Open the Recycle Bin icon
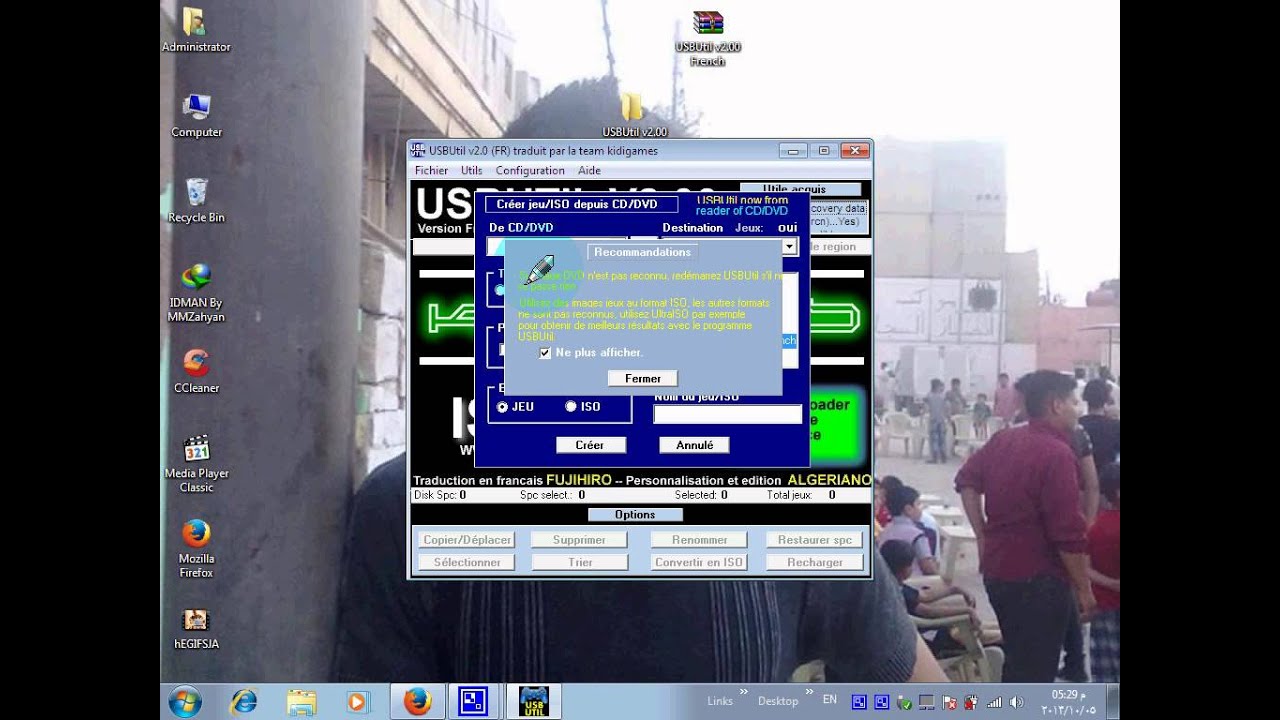Screen dimensions: 1280x720 pos(196,200)
